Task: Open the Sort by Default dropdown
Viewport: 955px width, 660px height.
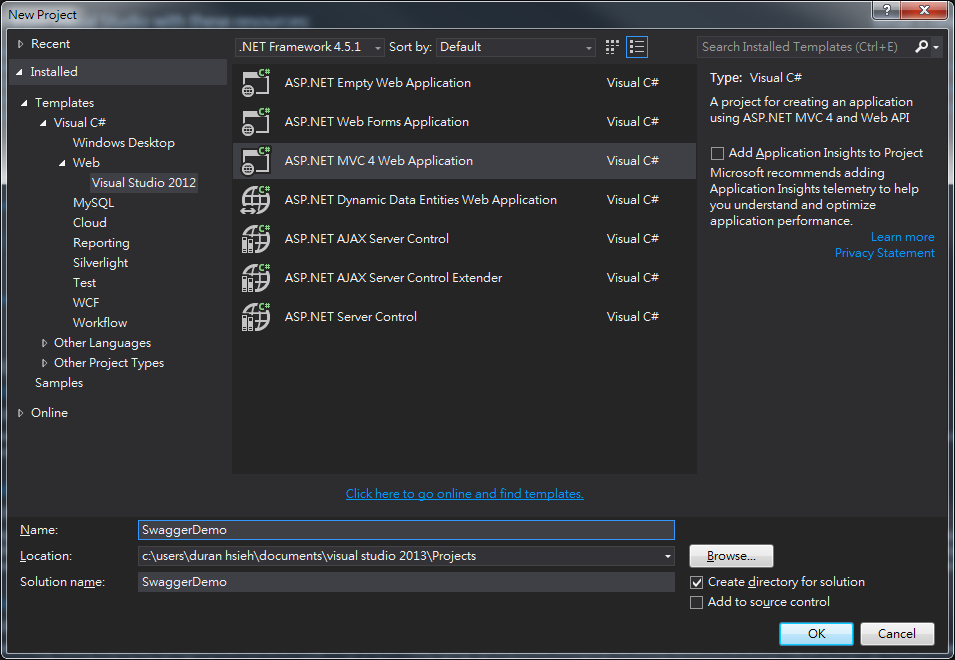Action: [x=515, y=47]
